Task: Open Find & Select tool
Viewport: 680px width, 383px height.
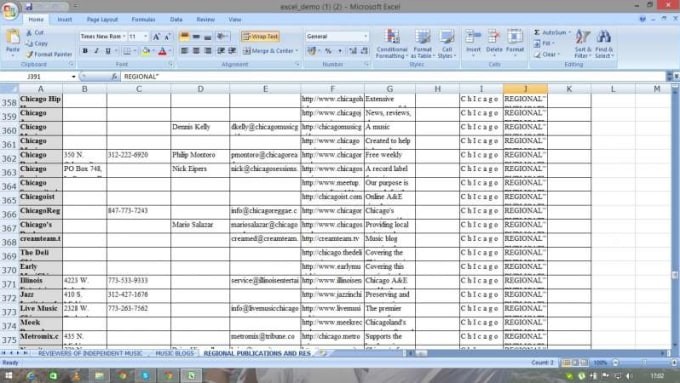Action: pyautogui.click(x=604, y=44)
